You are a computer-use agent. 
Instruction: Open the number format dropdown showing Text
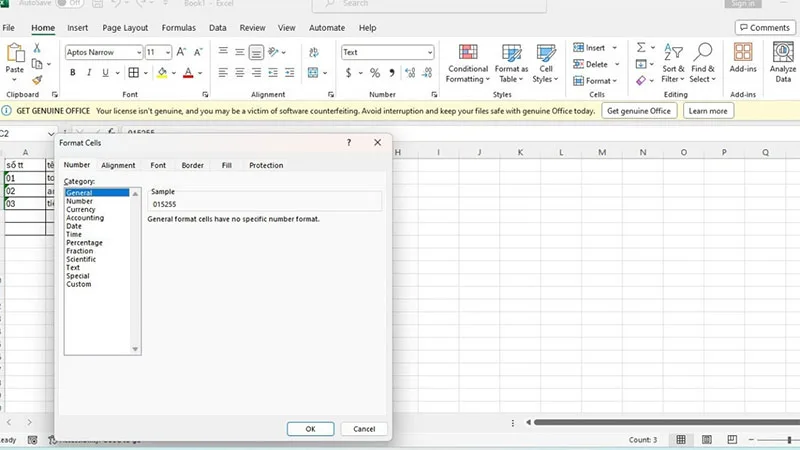coord(430,53)
